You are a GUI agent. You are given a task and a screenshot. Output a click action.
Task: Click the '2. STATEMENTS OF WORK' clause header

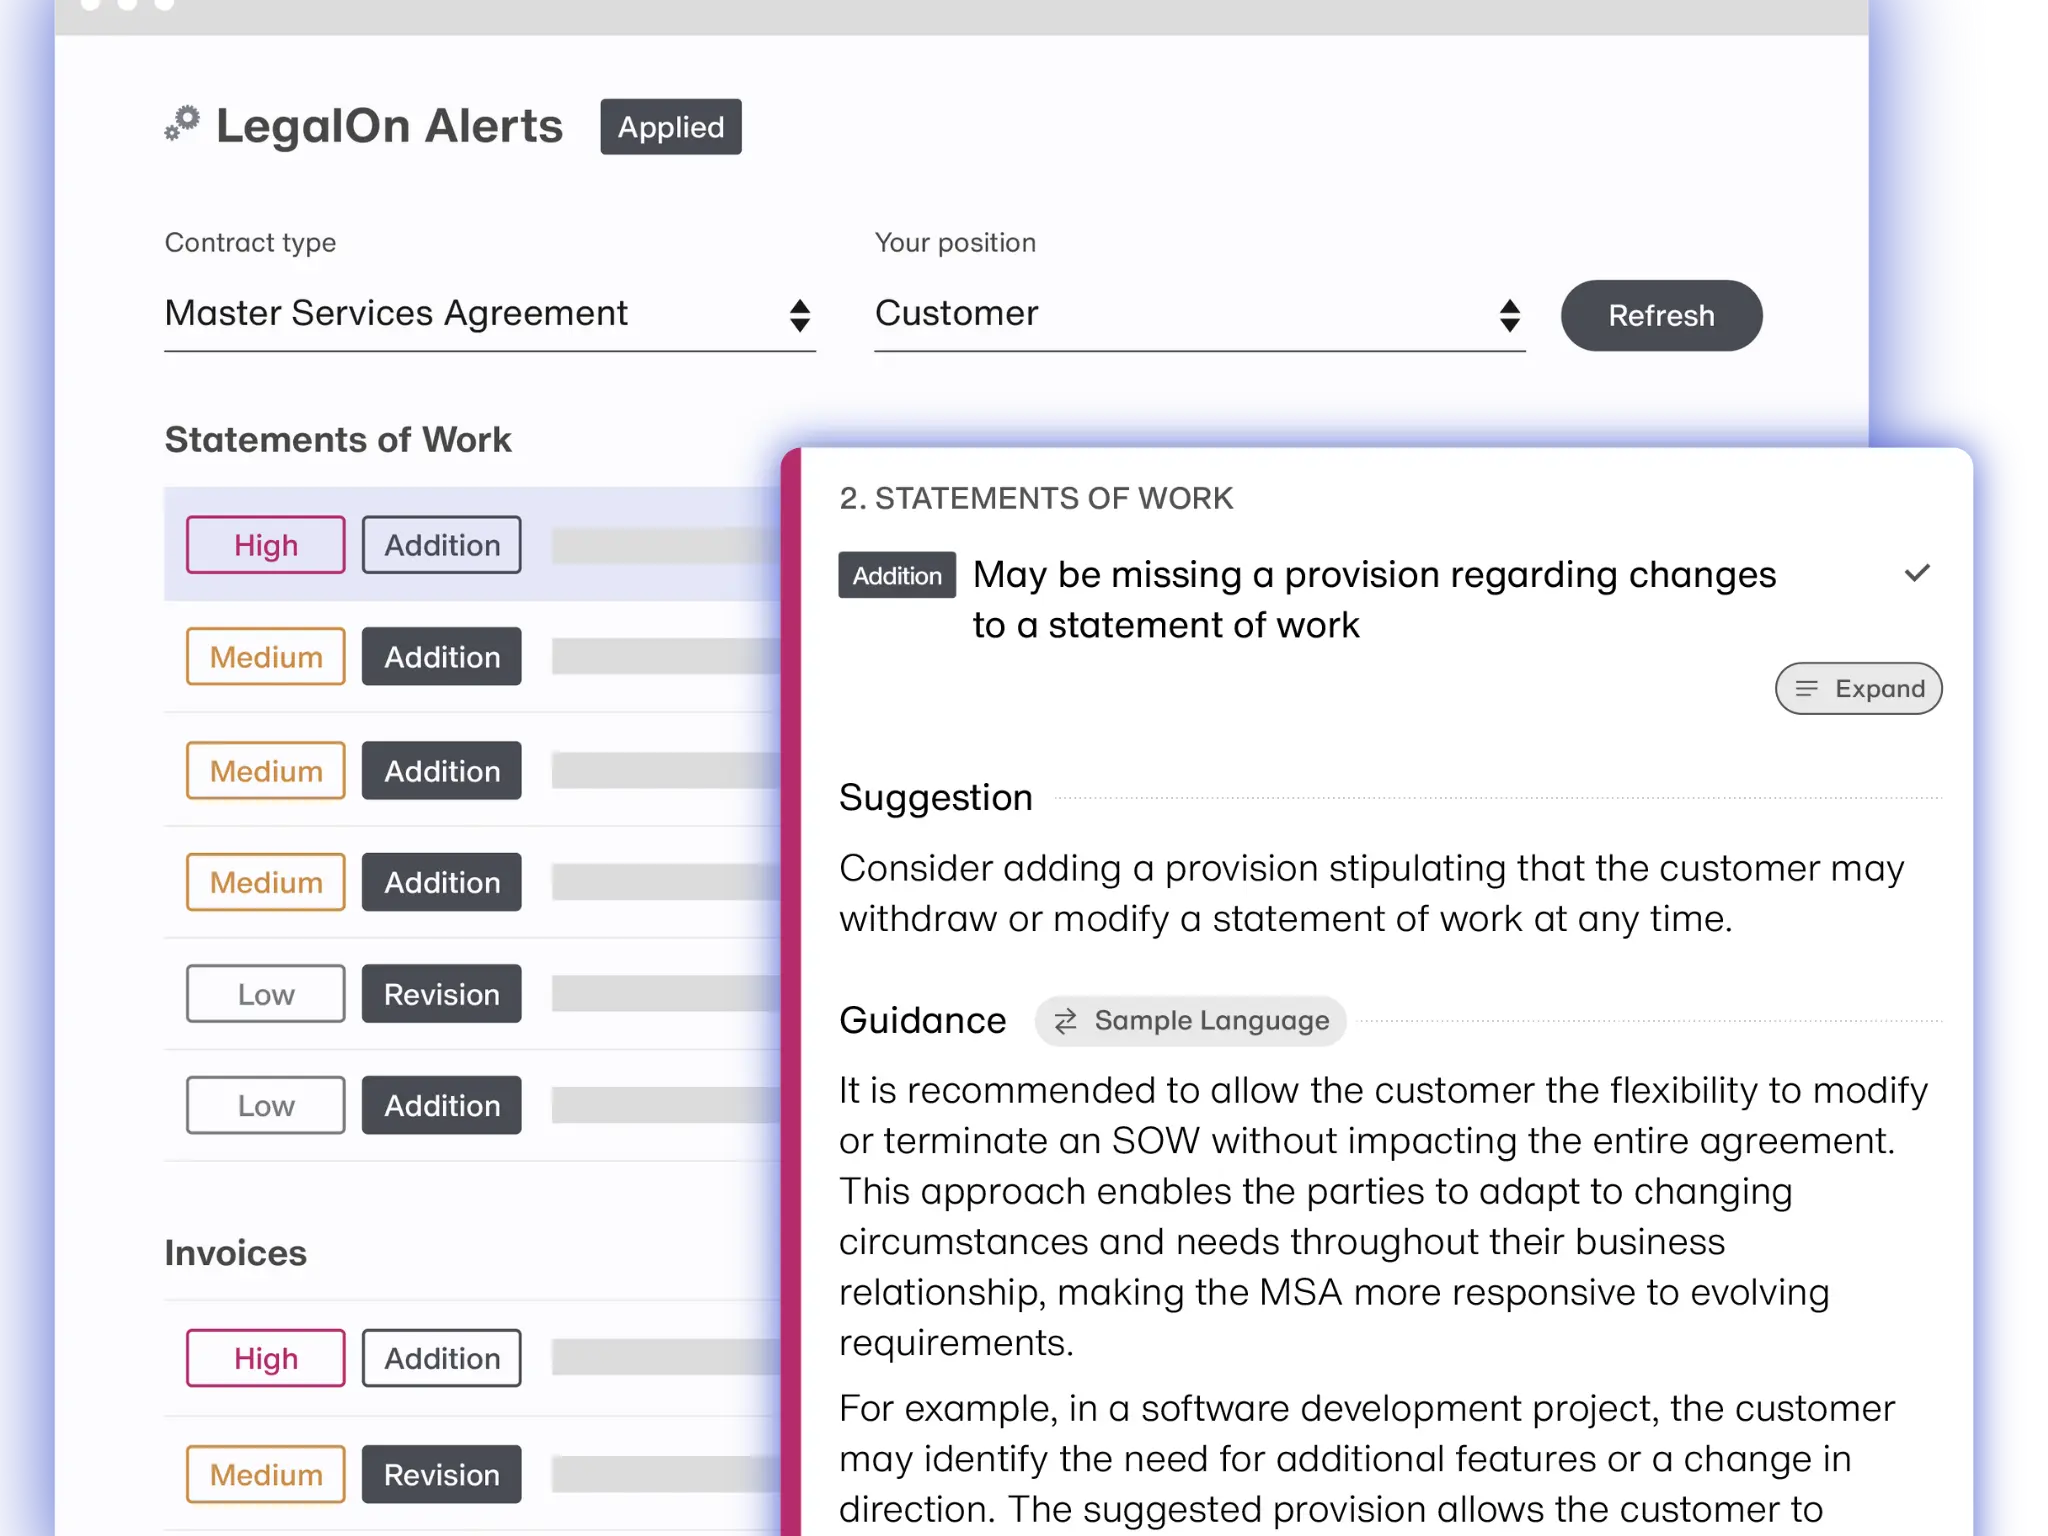1036,498
